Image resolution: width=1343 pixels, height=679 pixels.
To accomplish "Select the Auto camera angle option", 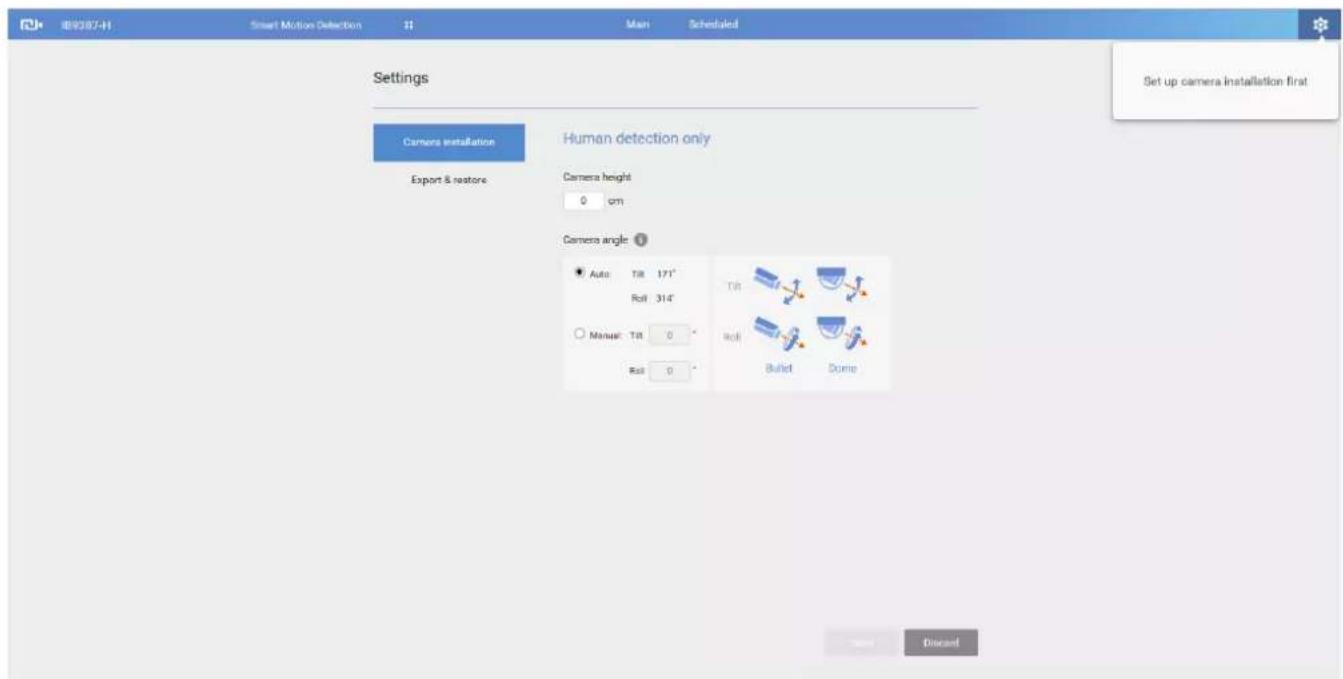I will (x=579, y=273).
